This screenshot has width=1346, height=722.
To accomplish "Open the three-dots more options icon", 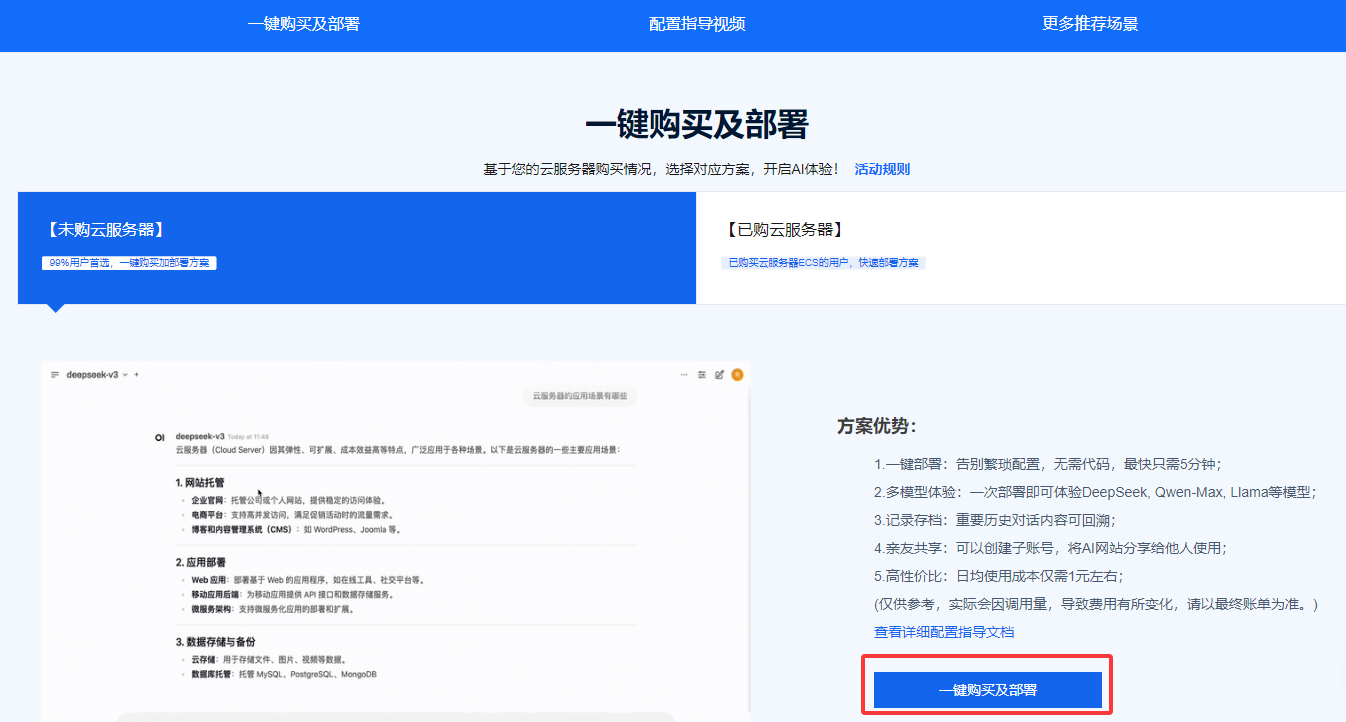I will 684,375.
